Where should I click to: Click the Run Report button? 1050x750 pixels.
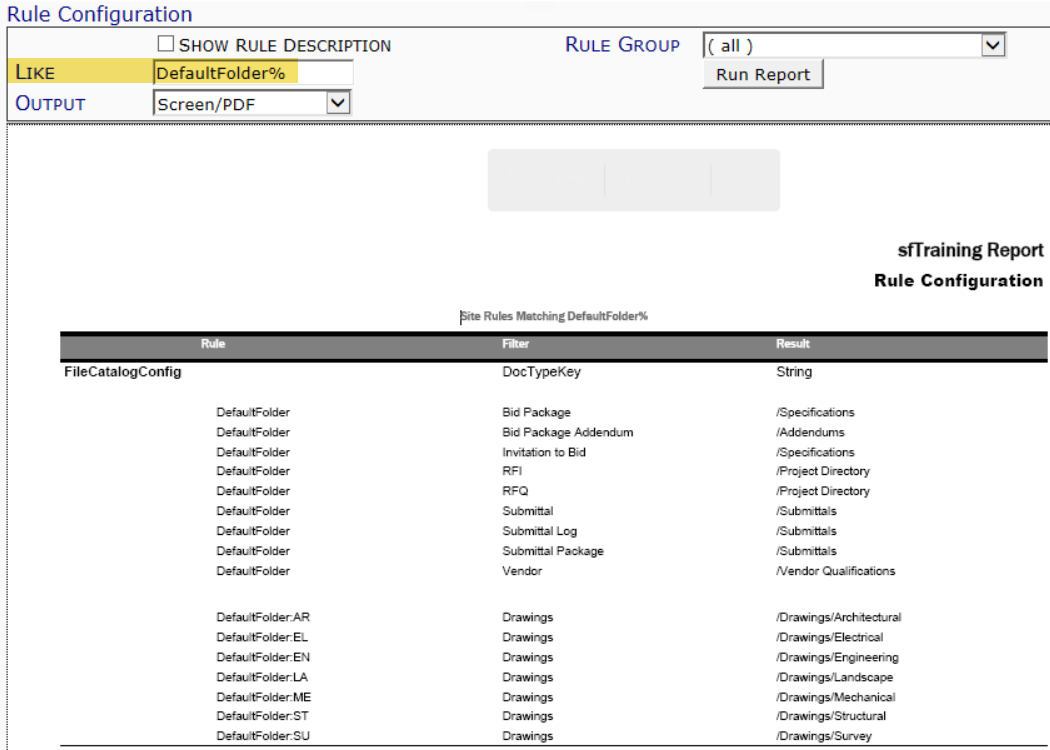pyautogui.click(x=763, y=74)
